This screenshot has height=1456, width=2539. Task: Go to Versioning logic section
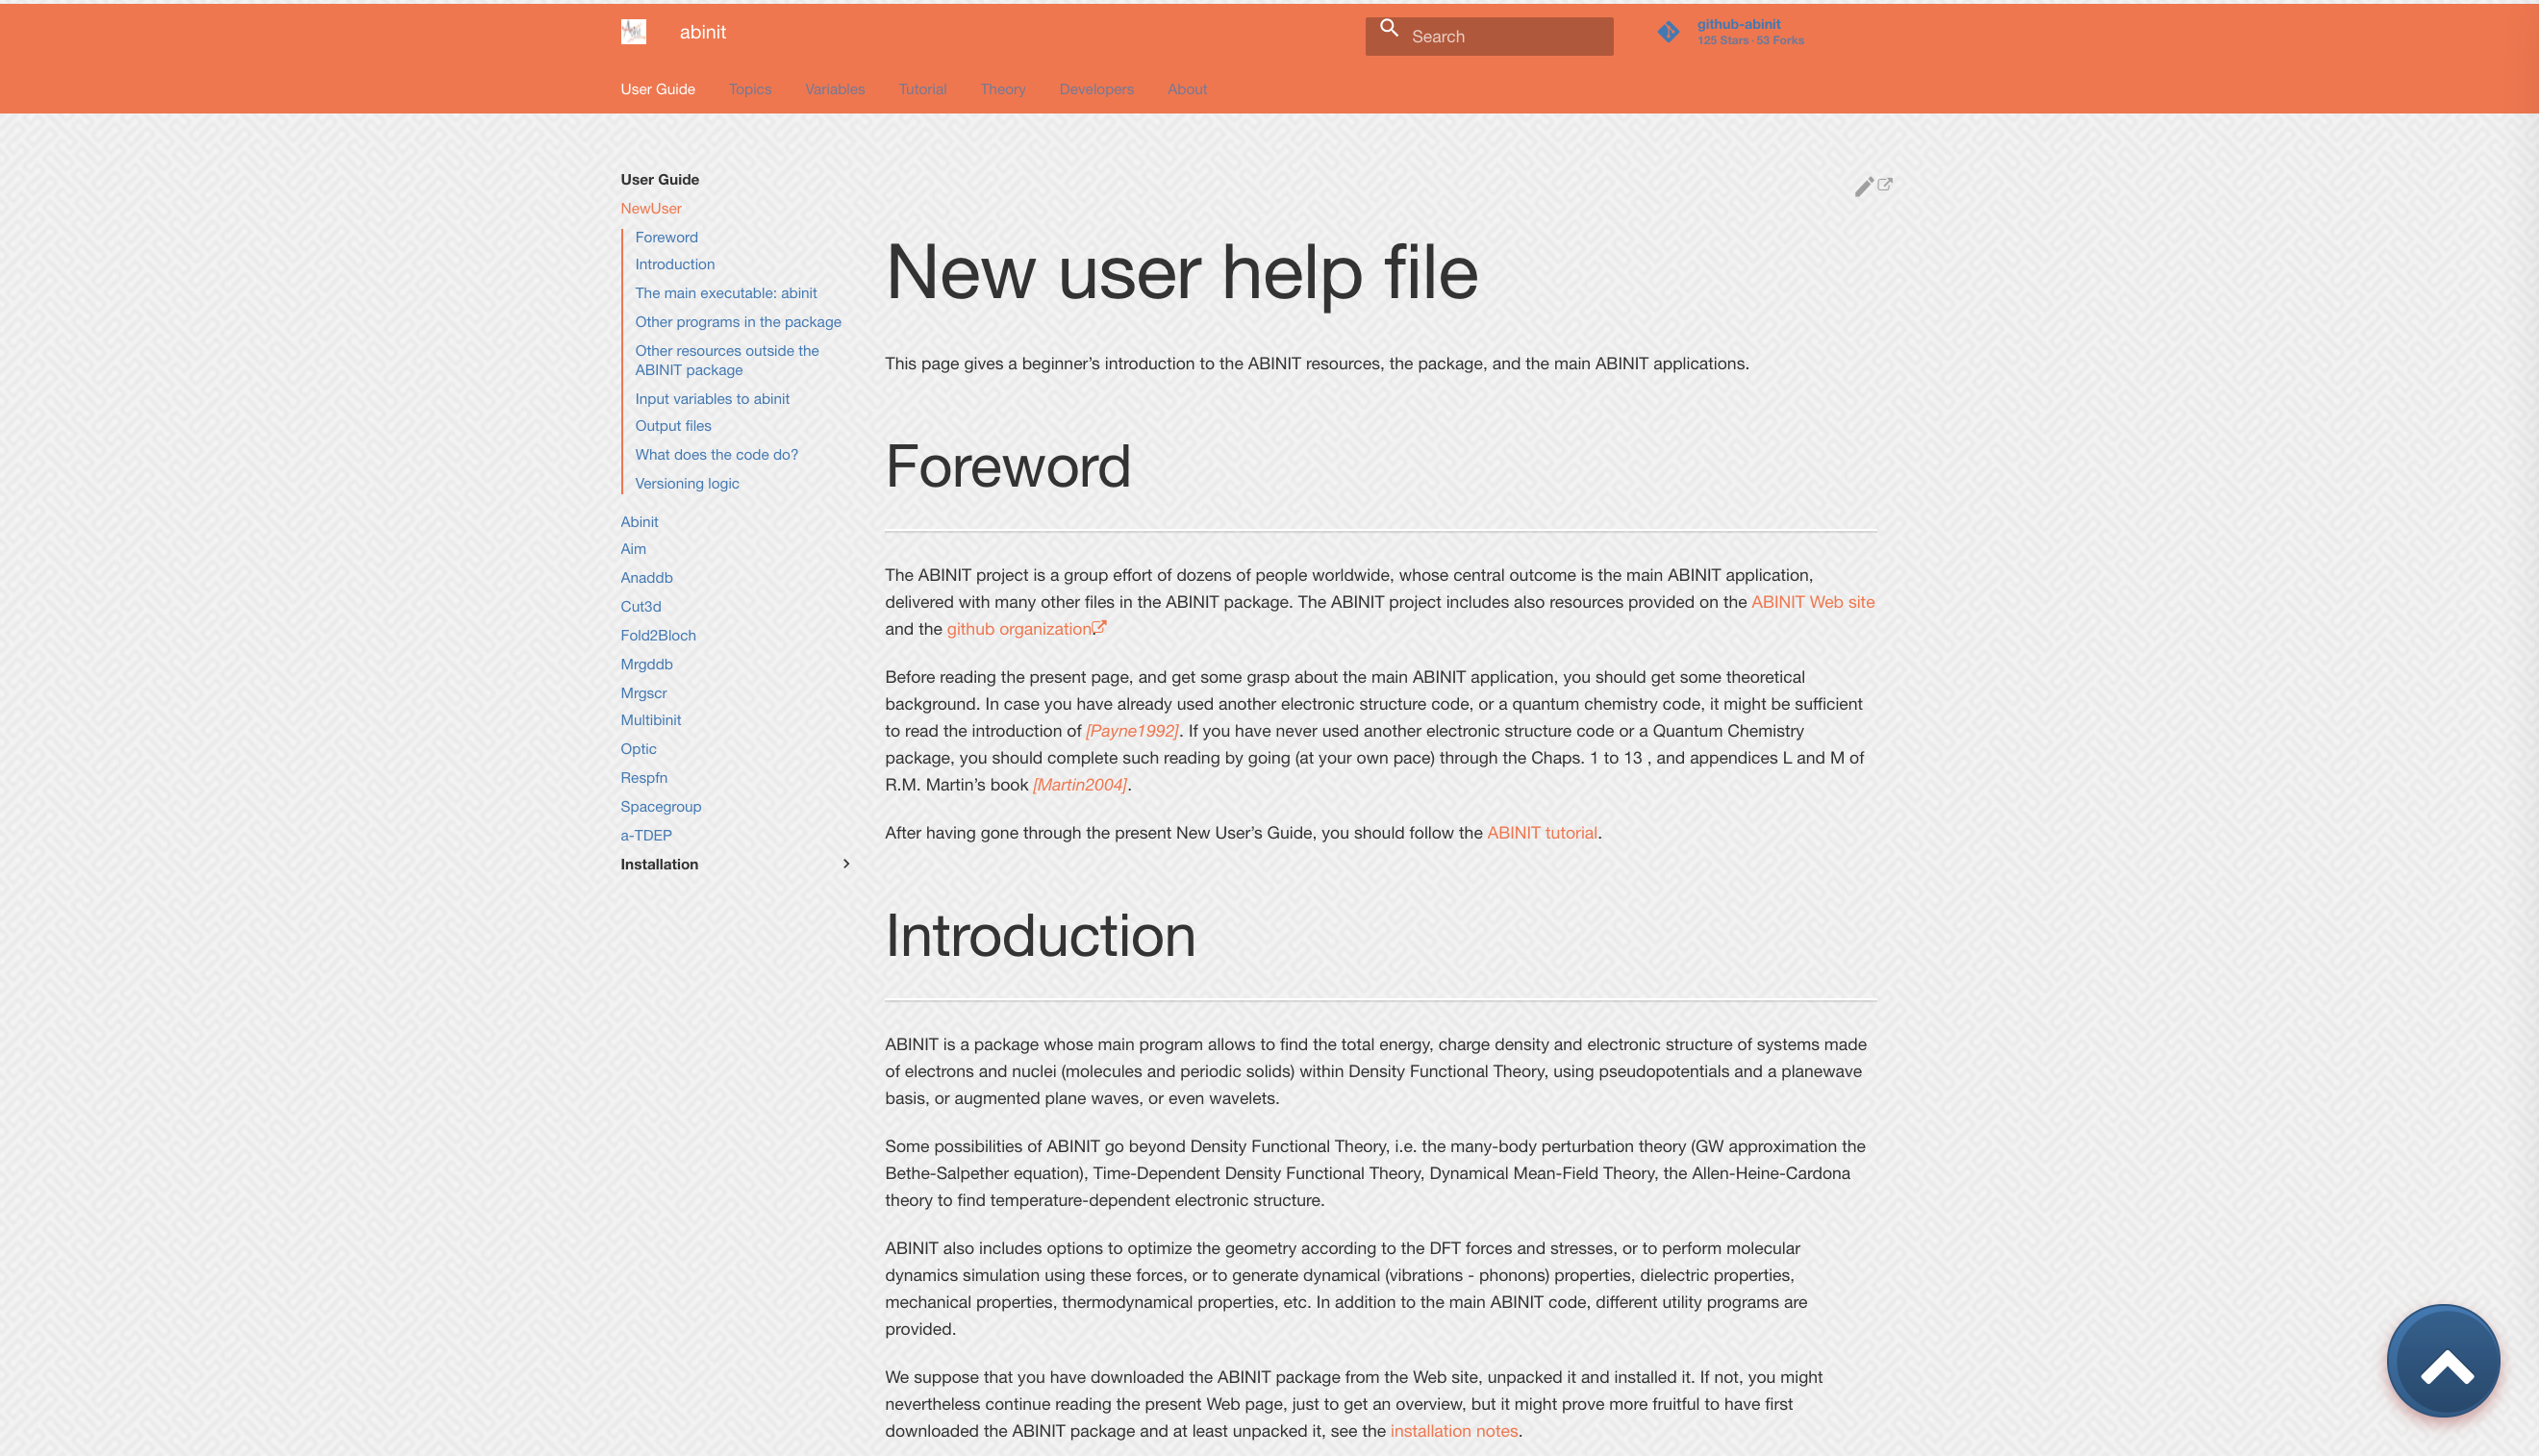[687, 484]
